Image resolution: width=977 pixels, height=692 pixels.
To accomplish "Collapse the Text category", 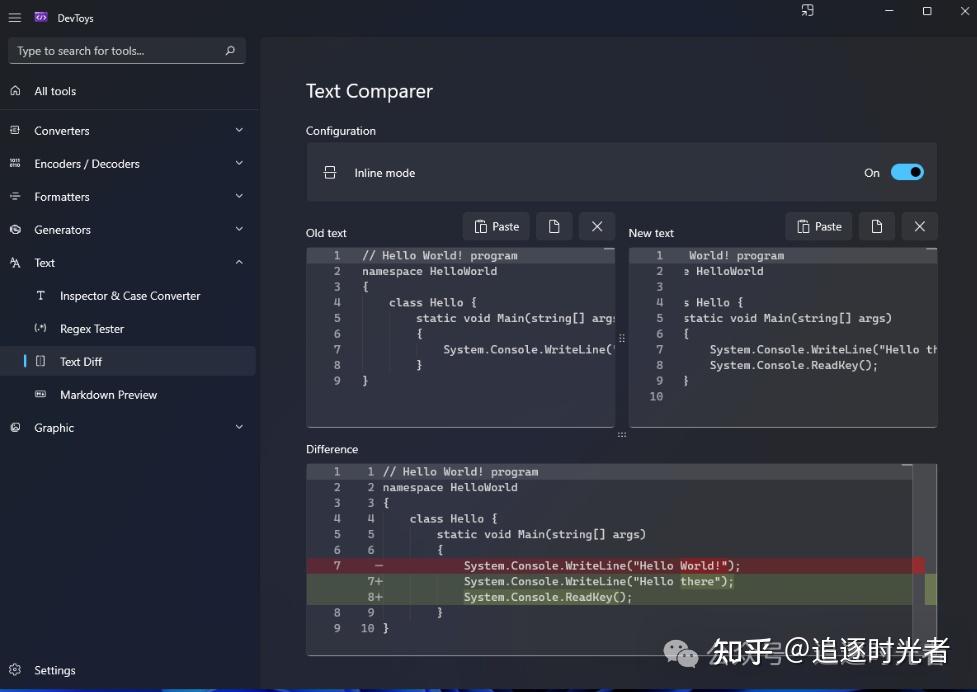I will pyautogui.click(x=239, y=262).
